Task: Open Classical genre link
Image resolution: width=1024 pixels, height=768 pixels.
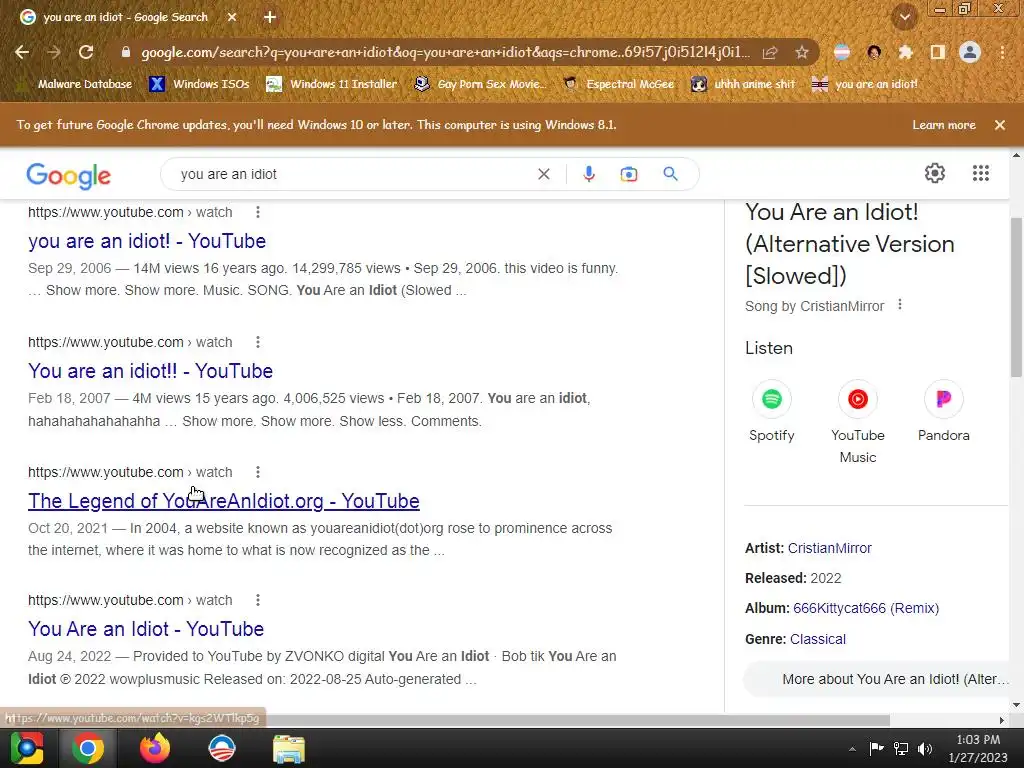Action: click(x=818, y=639)
